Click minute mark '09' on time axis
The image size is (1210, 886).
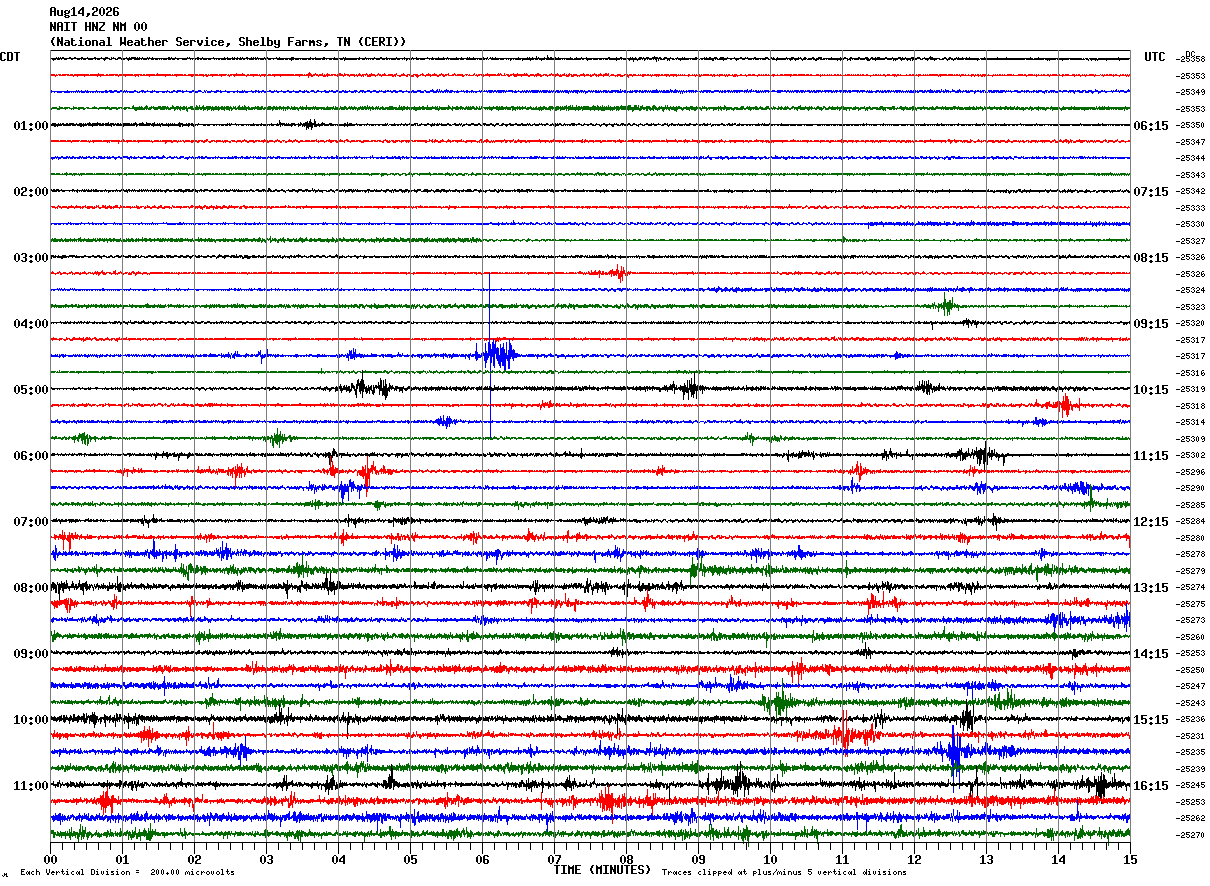pyautogui.click(x=699, y=859)
